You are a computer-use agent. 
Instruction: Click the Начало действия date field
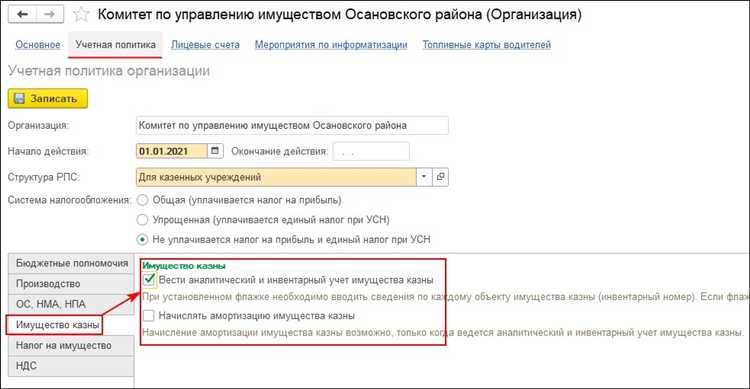(172, 151)
